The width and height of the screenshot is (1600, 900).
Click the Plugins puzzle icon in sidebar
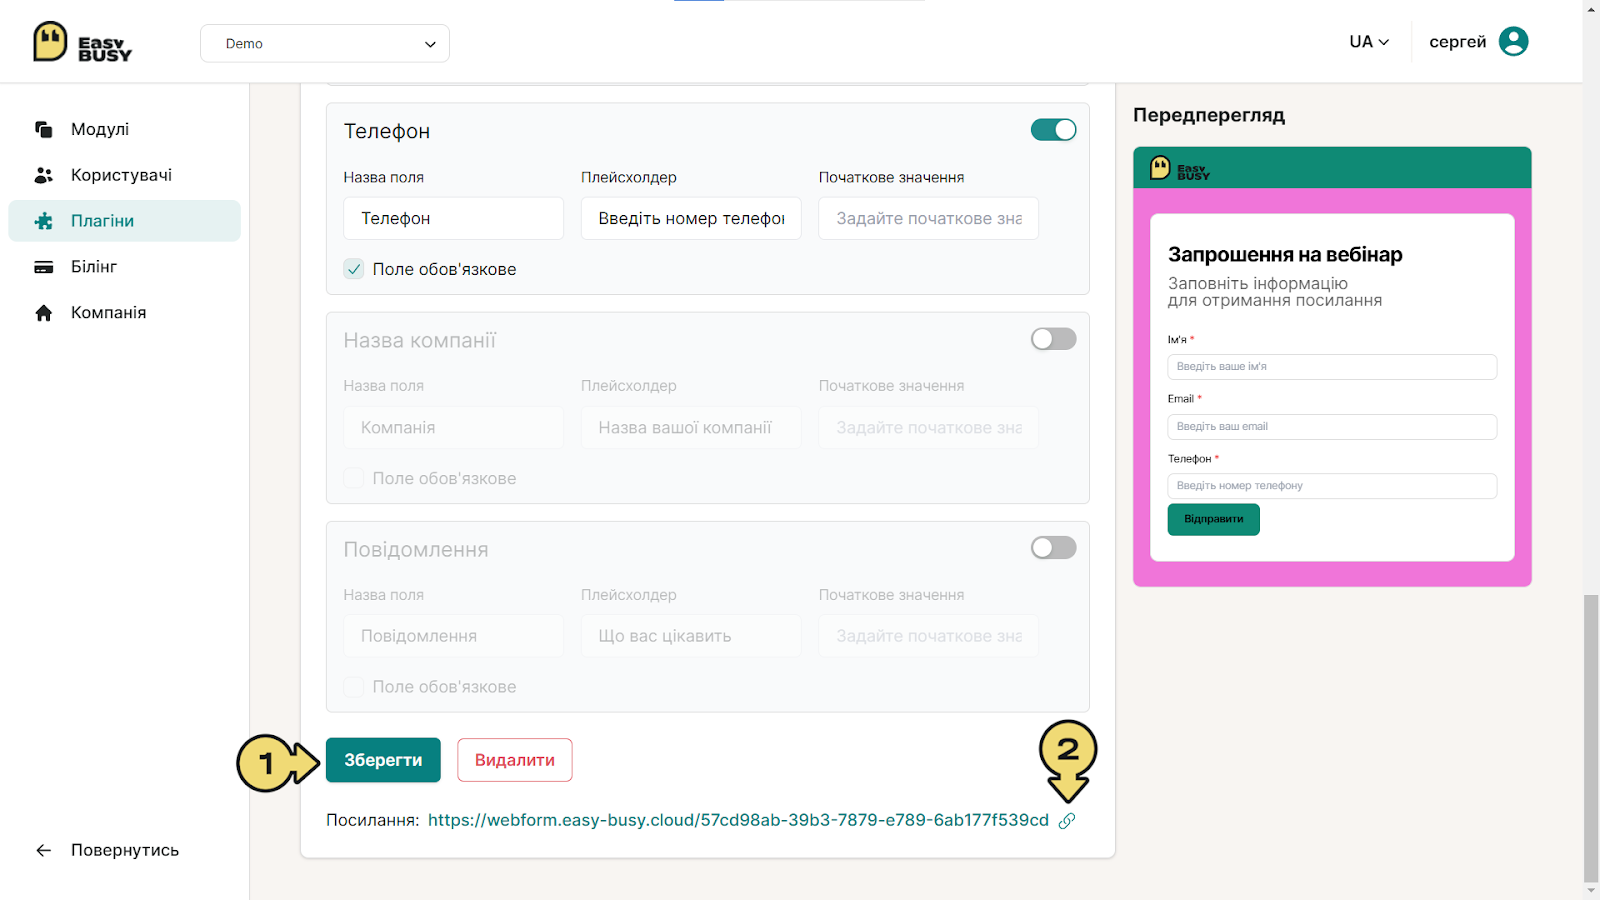coord(43,221)
